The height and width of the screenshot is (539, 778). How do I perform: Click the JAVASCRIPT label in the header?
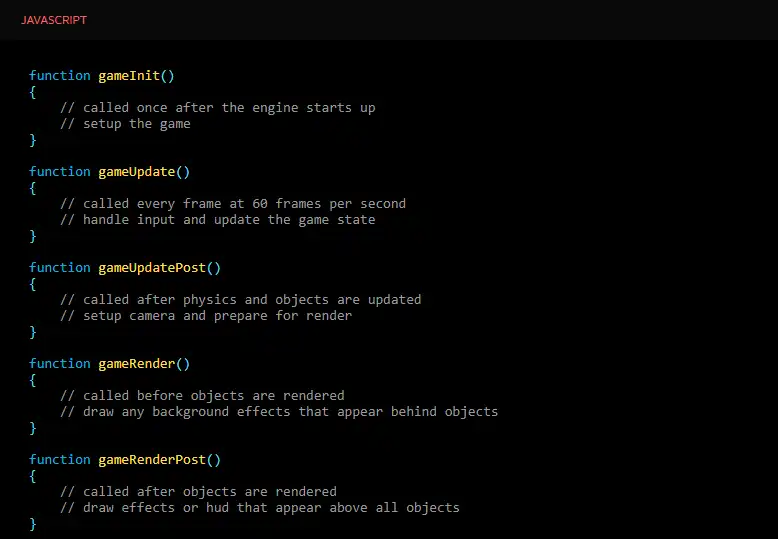point(54,20)
